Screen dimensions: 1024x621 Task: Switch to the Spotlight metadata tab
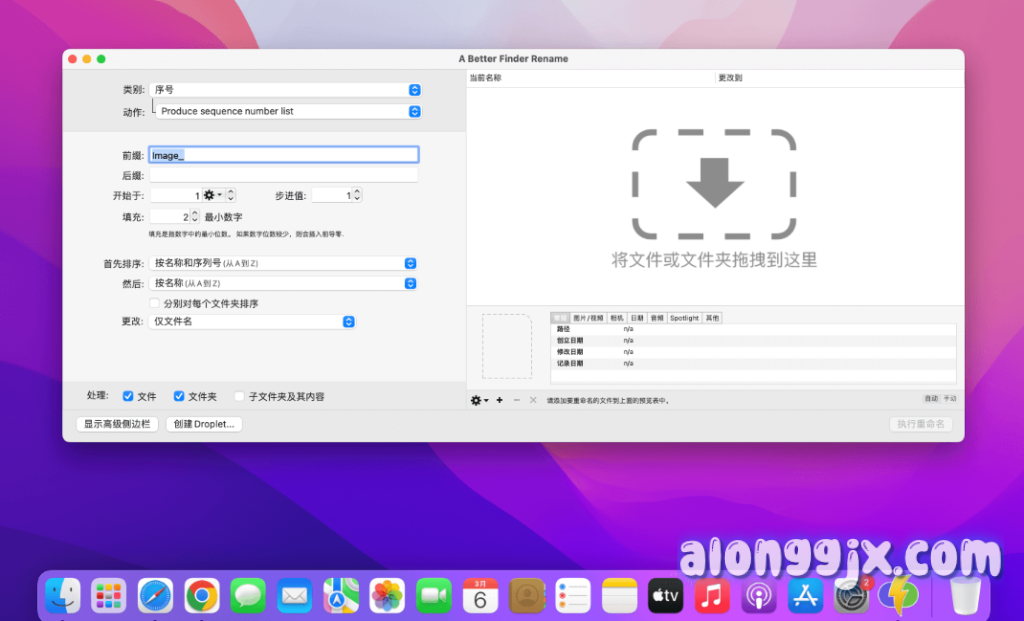pyautogui.click(x=684, y=318)
